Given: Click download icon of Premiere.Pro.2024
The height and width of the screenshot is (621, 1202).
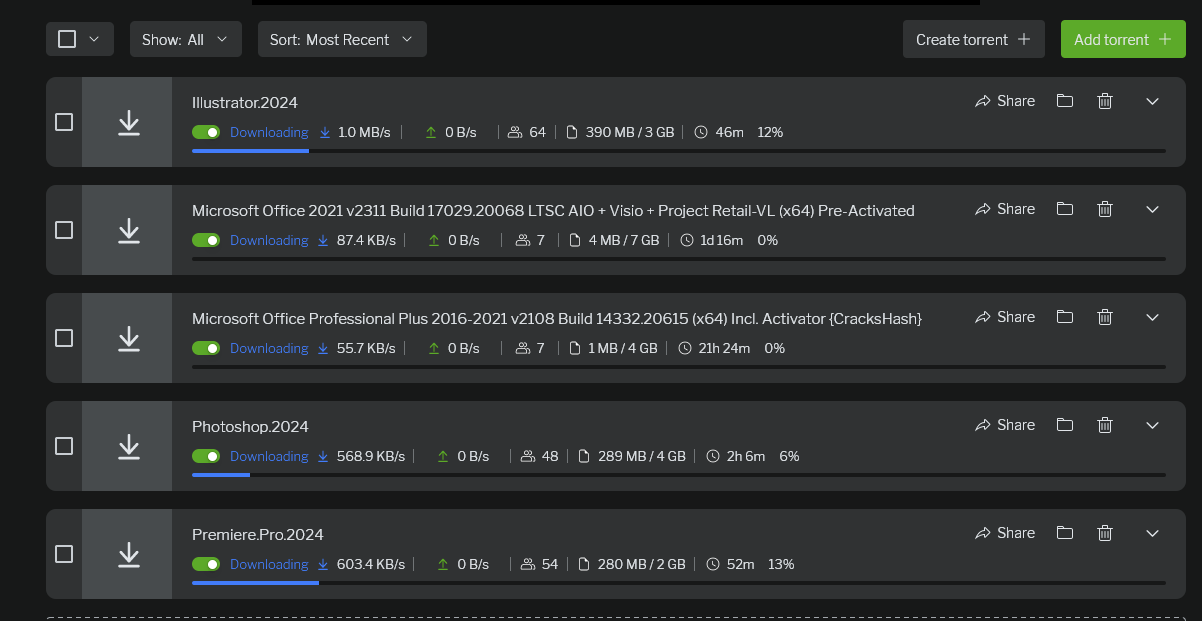Looking at the screenshot, I should [x=128, y=554].
